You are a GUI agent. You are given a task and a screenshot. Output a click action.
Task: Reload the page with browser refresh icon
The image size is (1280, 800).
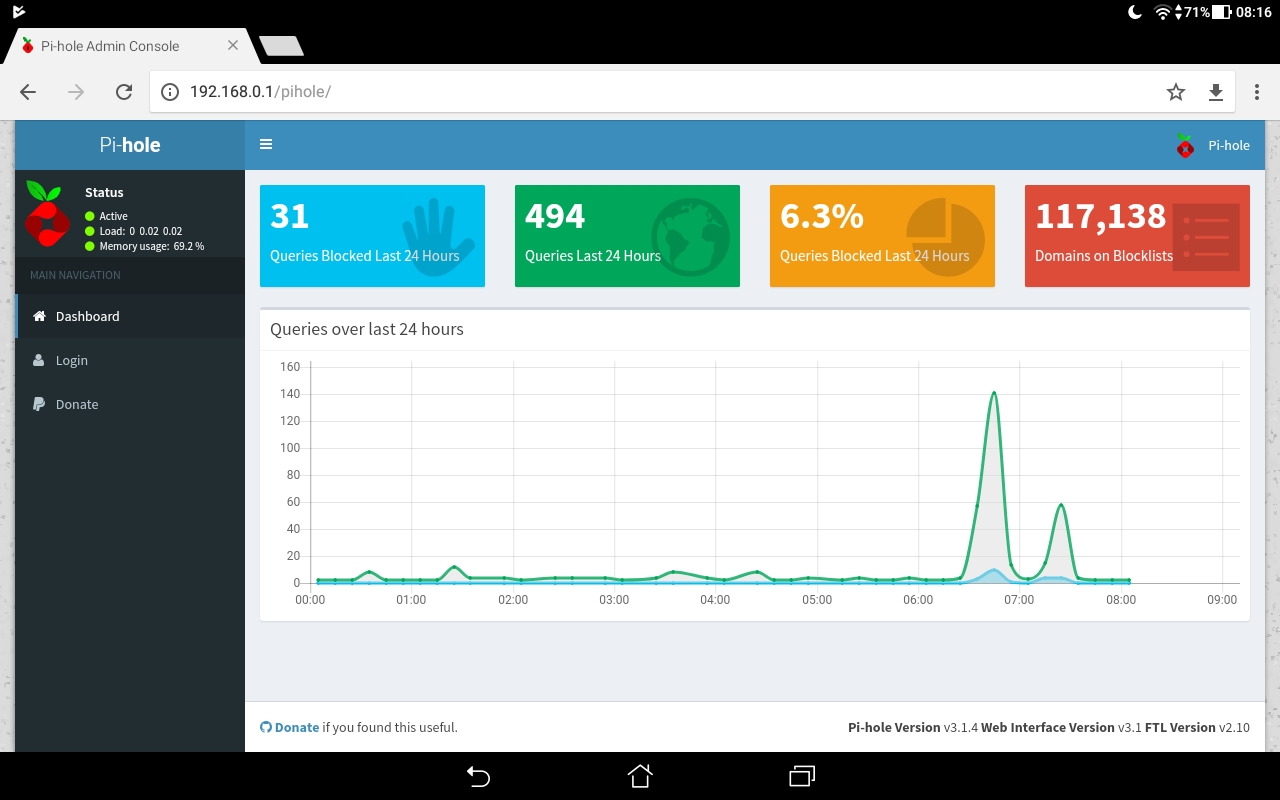click(124, 92)
